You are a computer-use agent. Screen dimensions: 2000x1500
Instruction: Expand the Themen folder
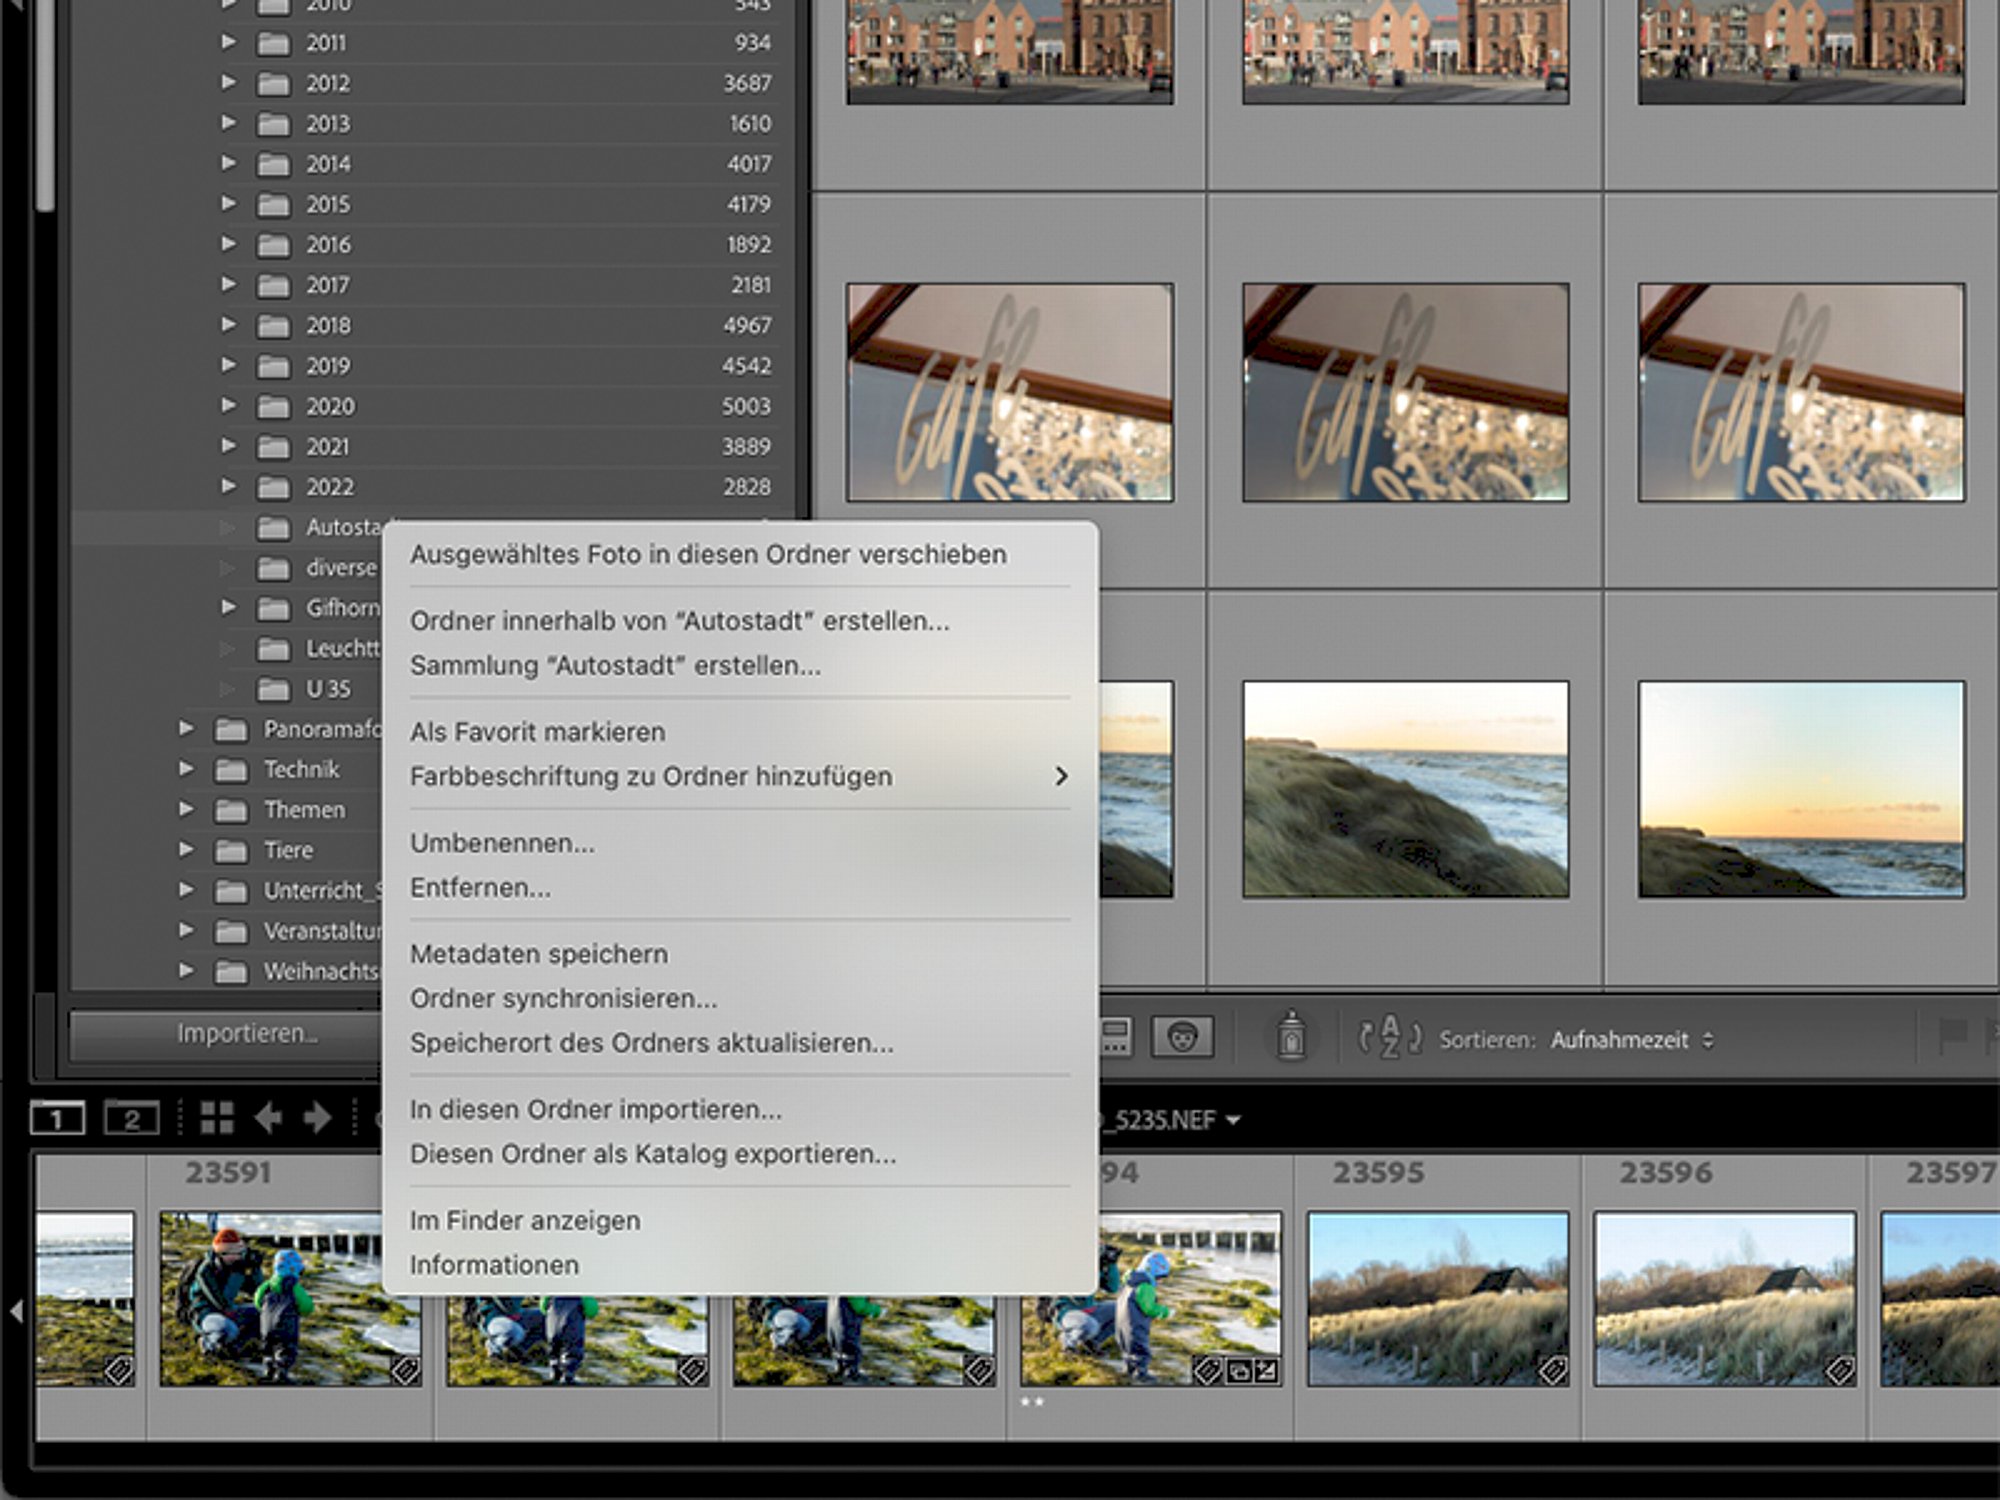pos(186,809)
